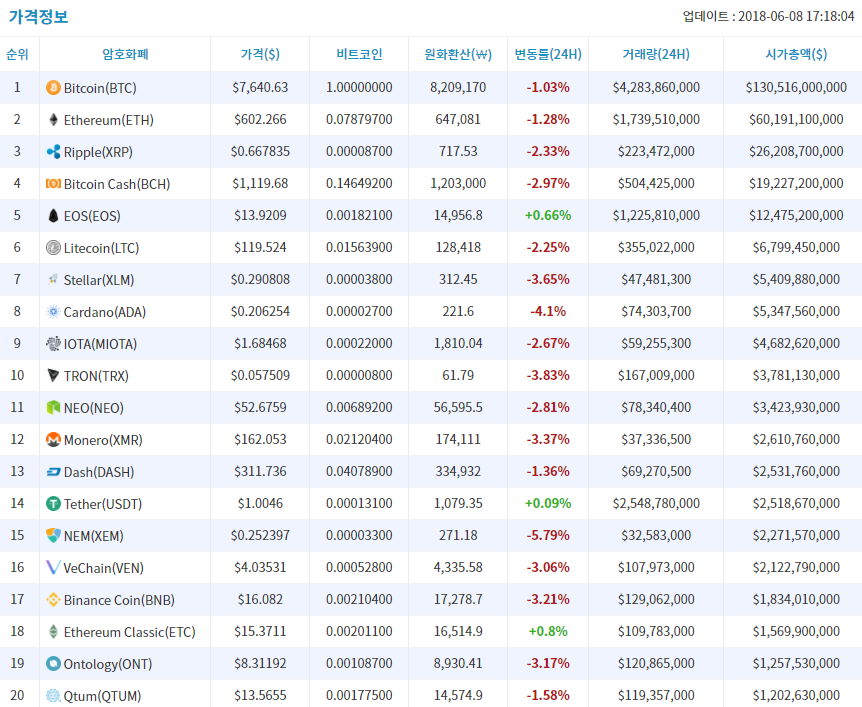
Task: Open the Bitcoin(BTC) coin name
Action: [x=100, y=88]
